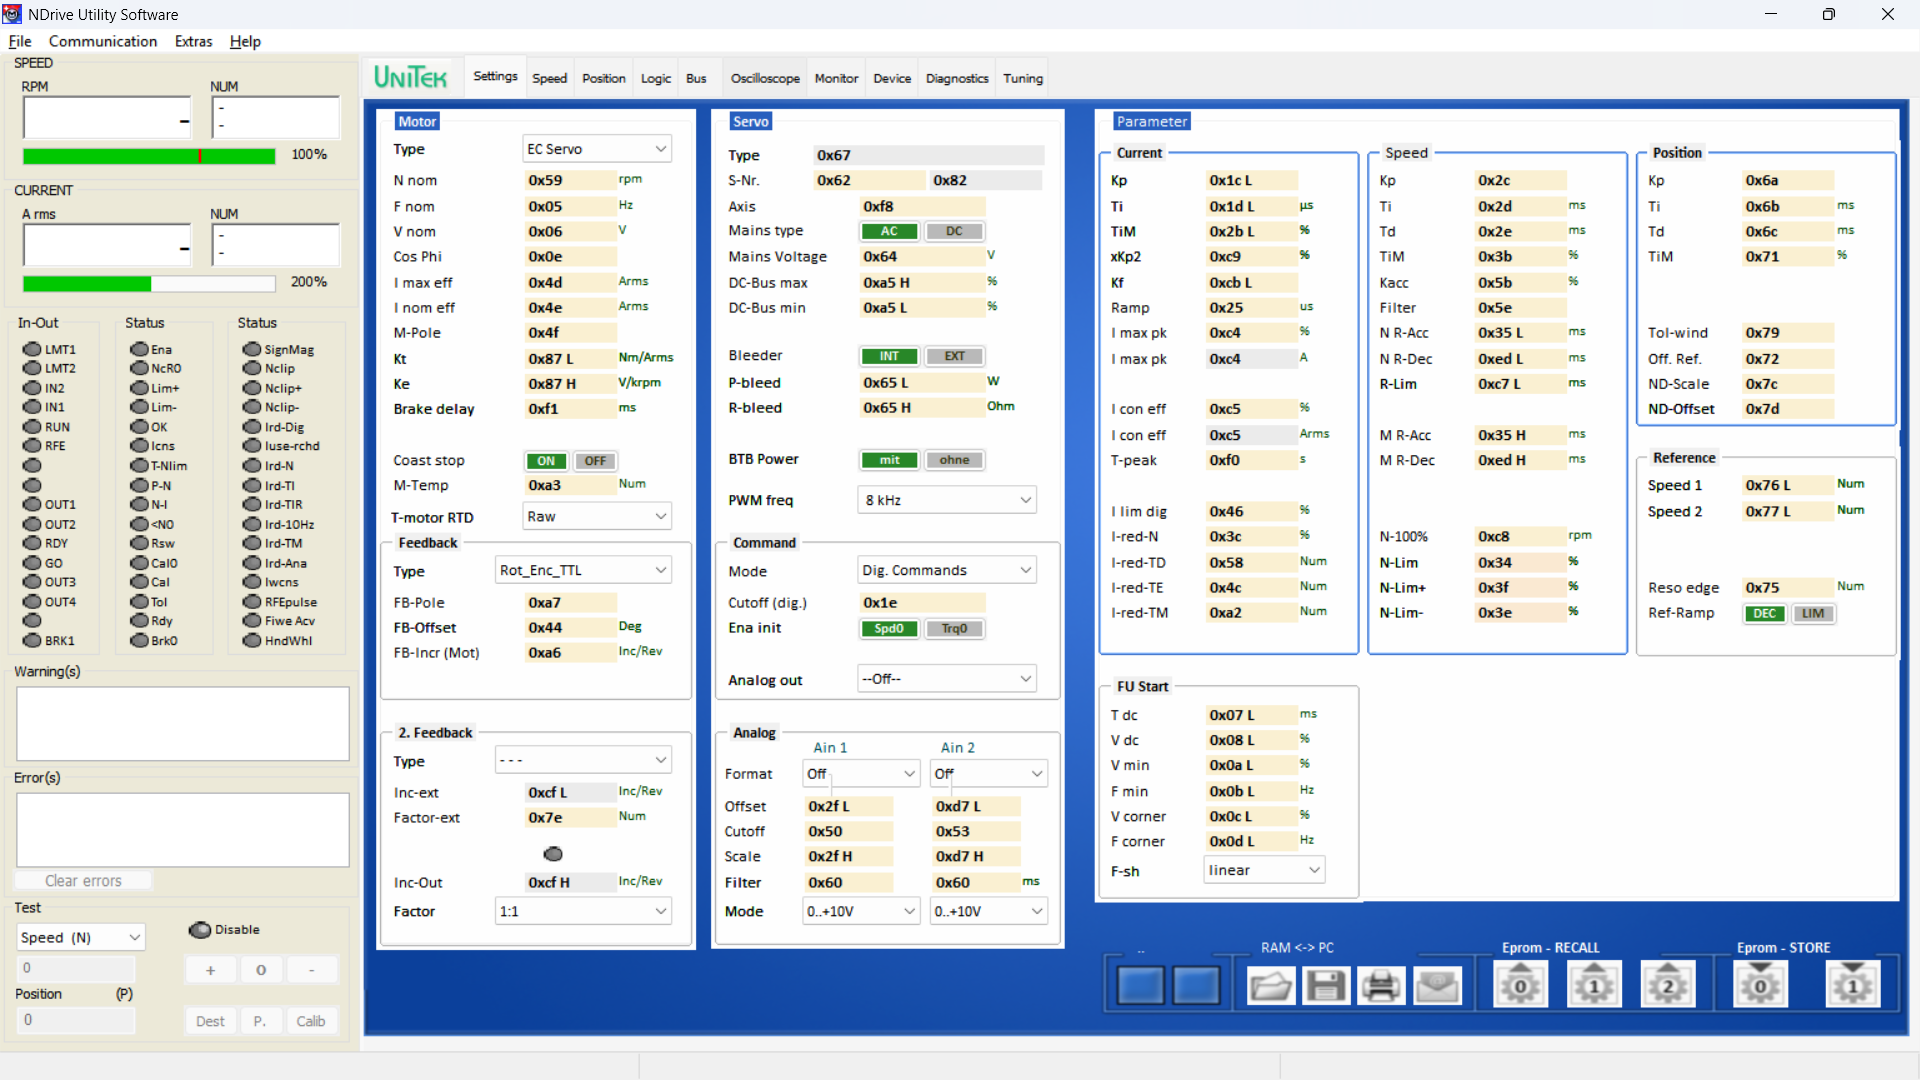Viewport: 1920px width, 1080px height.
Task: Click the N nom value field
Action: [570, 181]
